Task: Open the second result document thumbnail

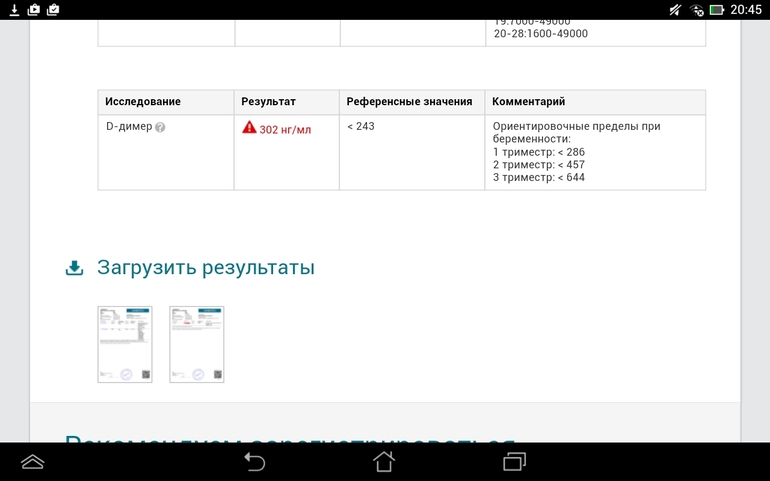Action: [197, 344]
